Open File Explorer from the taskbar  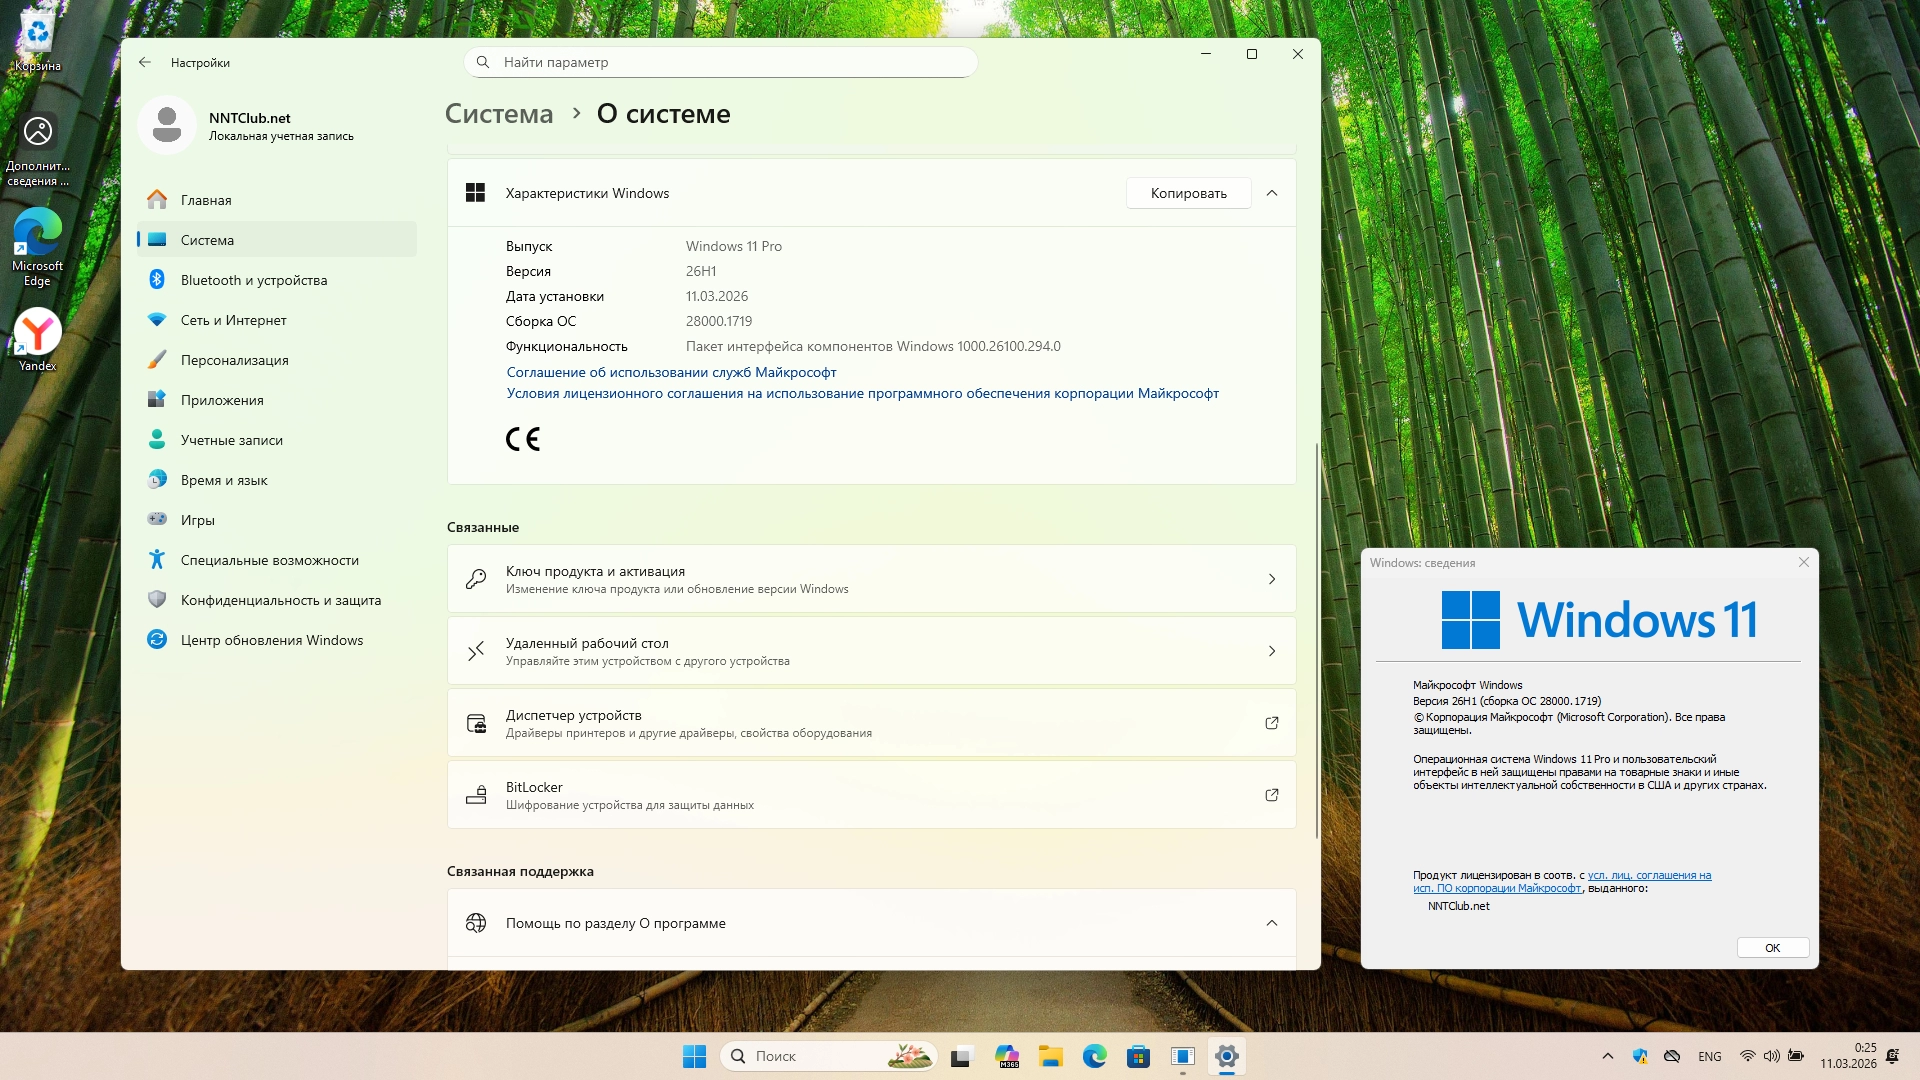(1050, 1056)
